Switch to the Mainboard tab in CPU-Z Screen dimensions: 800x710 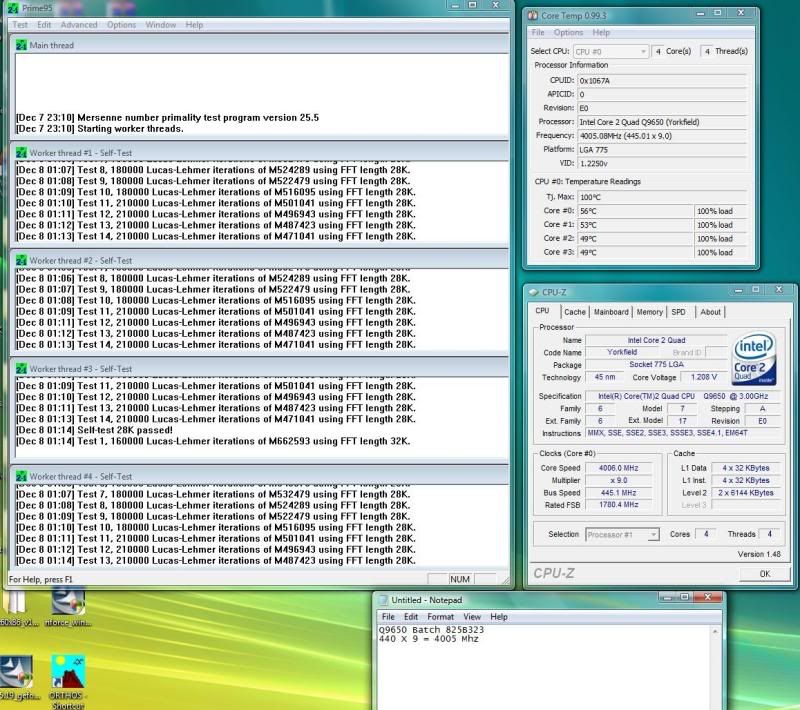point(611,312)
